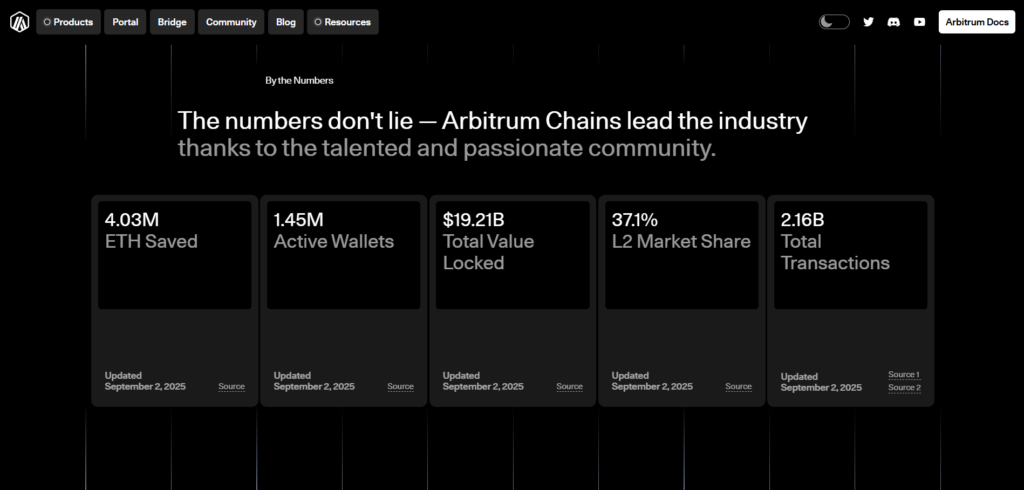Open the Twitter social link
1024x490 pixels.
click(x=868, y=22)
